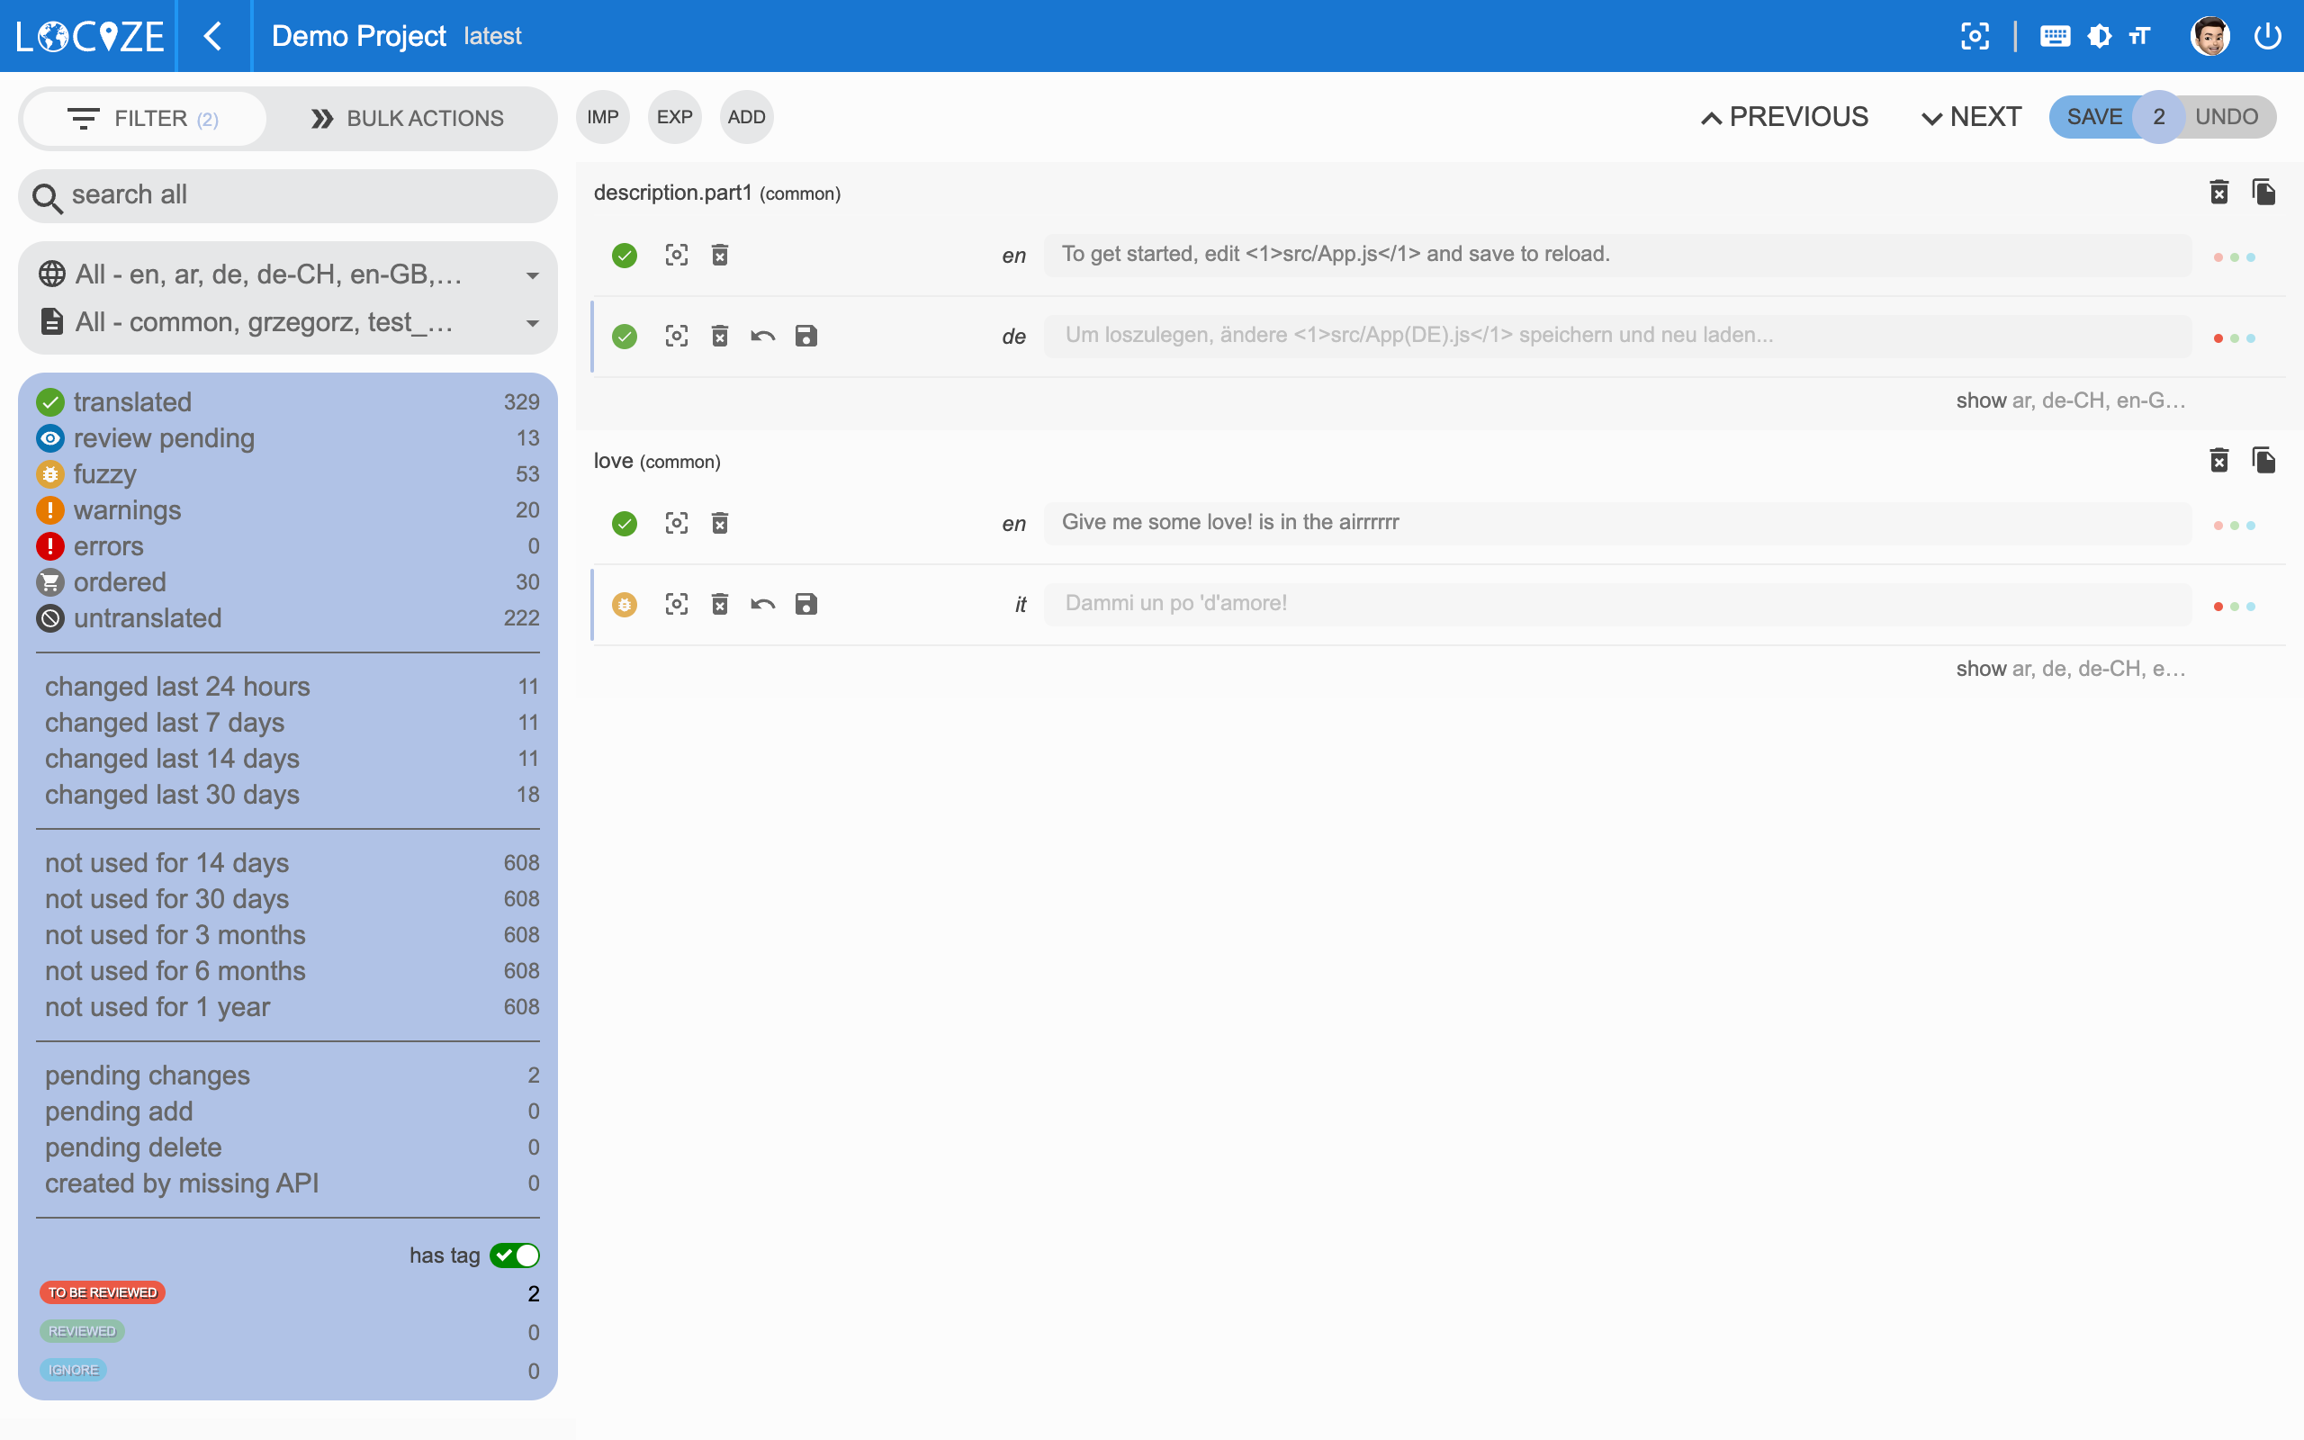Toggle the has tag switch
2304x1440 pixels.
click(x=515, y=1255)
